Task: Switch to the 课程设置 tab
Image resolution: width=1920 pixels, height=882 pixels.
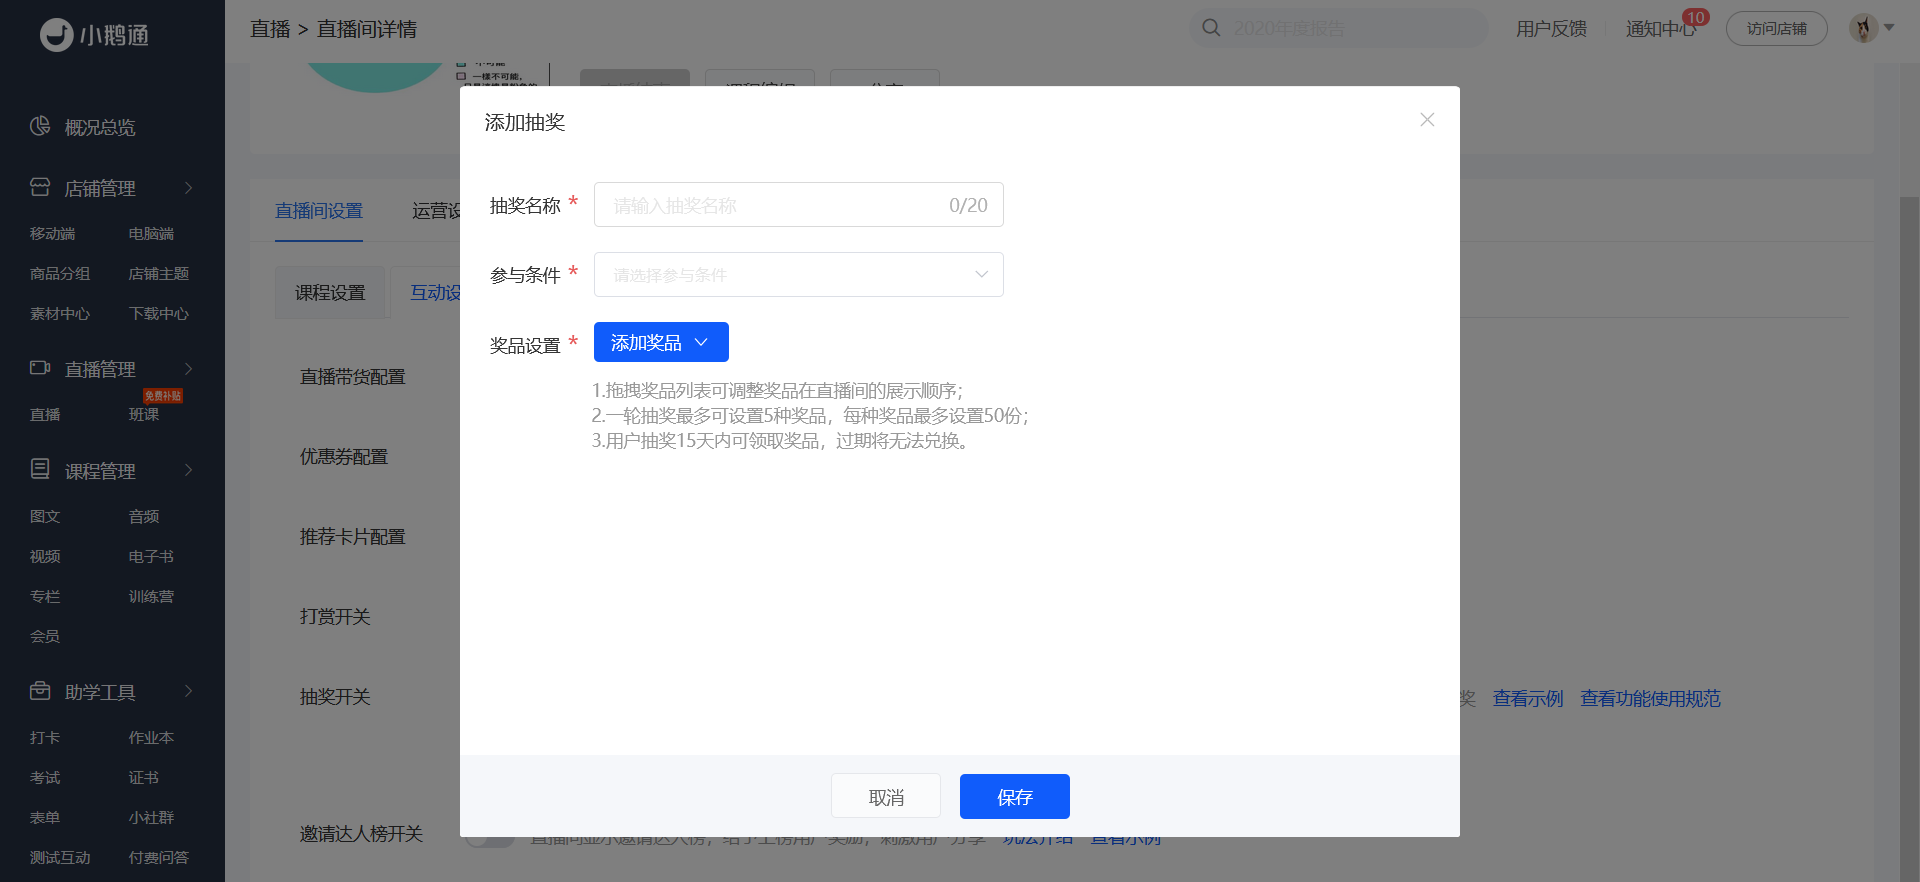Action: click(330, 293)
